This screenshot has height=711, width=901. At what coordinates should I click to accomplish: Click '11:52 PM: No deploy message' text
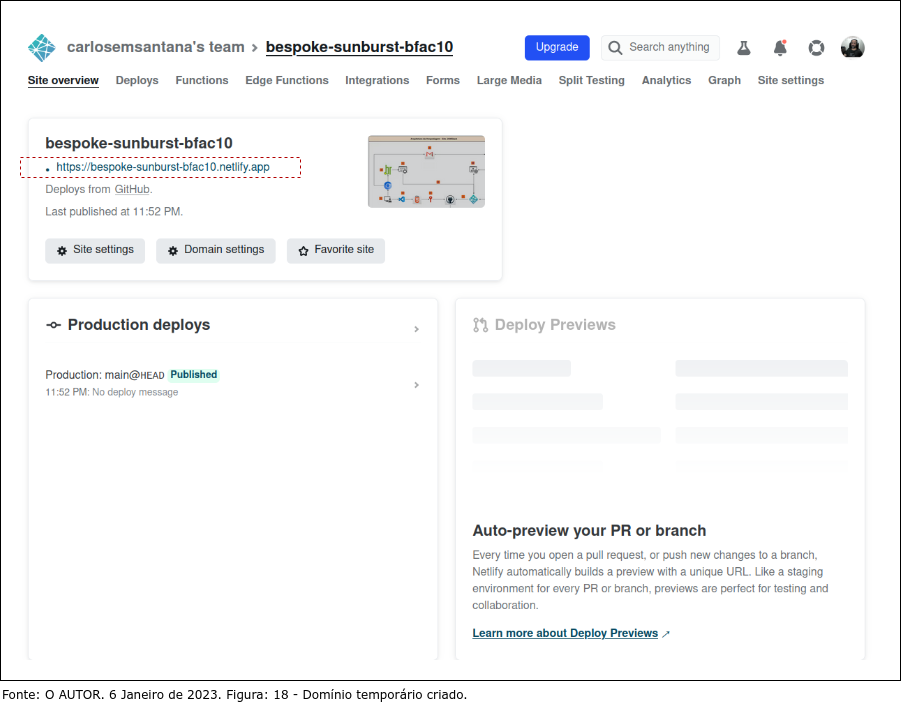coord(111,393)
